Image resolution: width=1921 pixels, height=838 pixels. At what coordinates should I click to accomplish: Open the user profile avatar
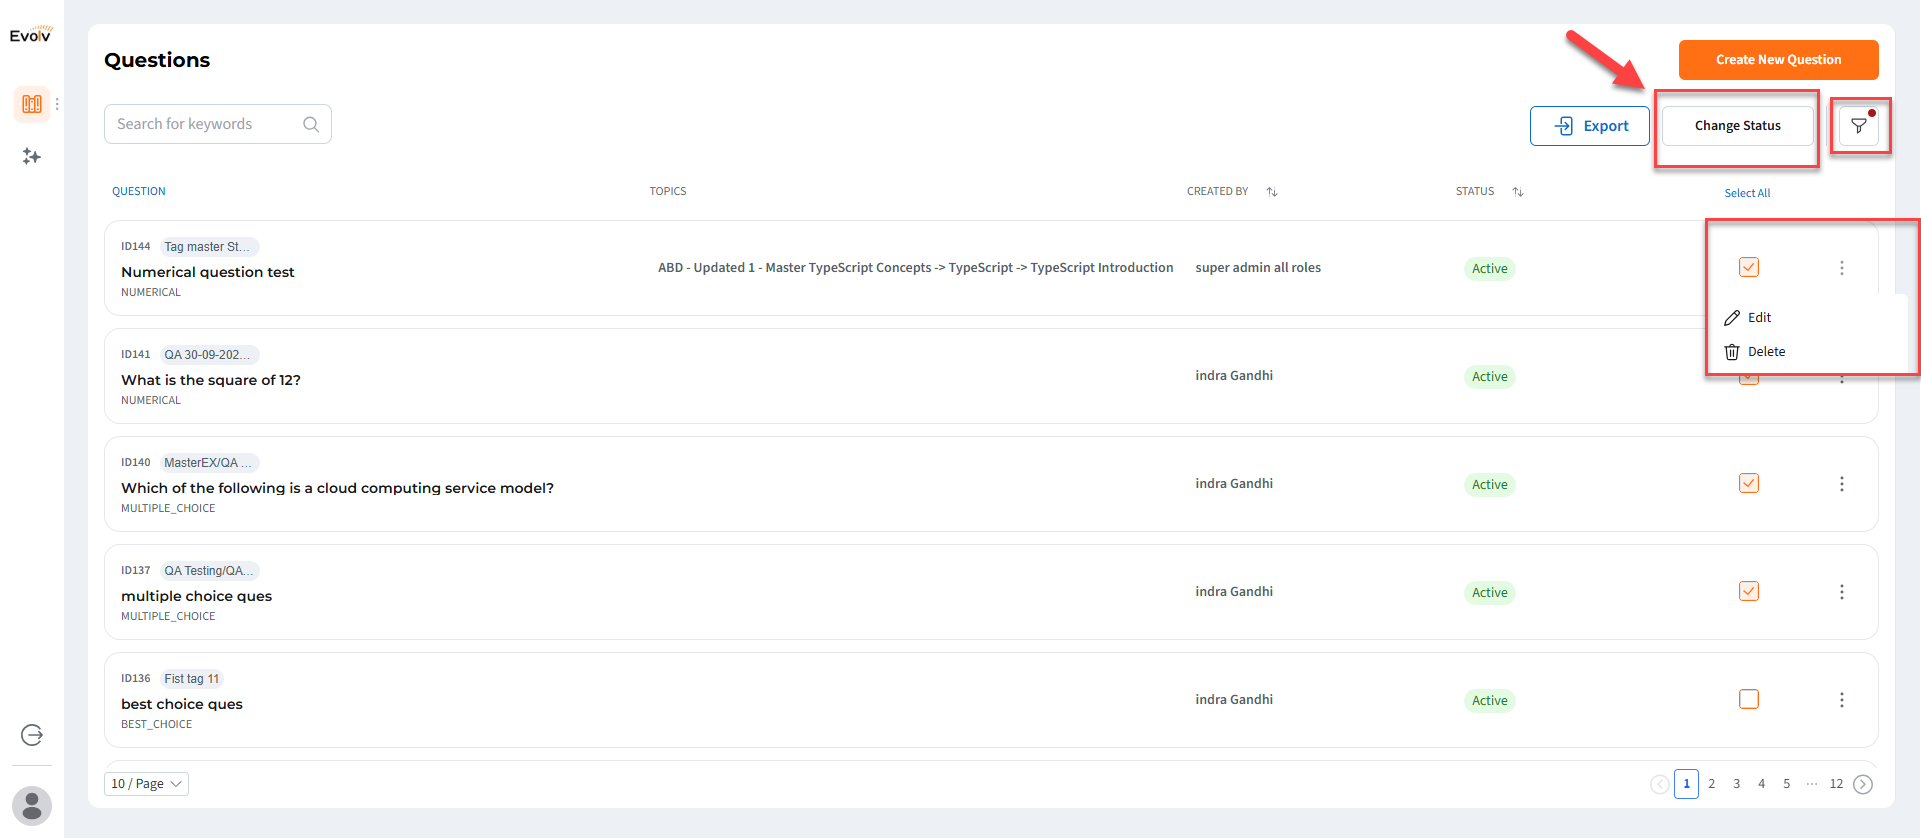(32, 806)
